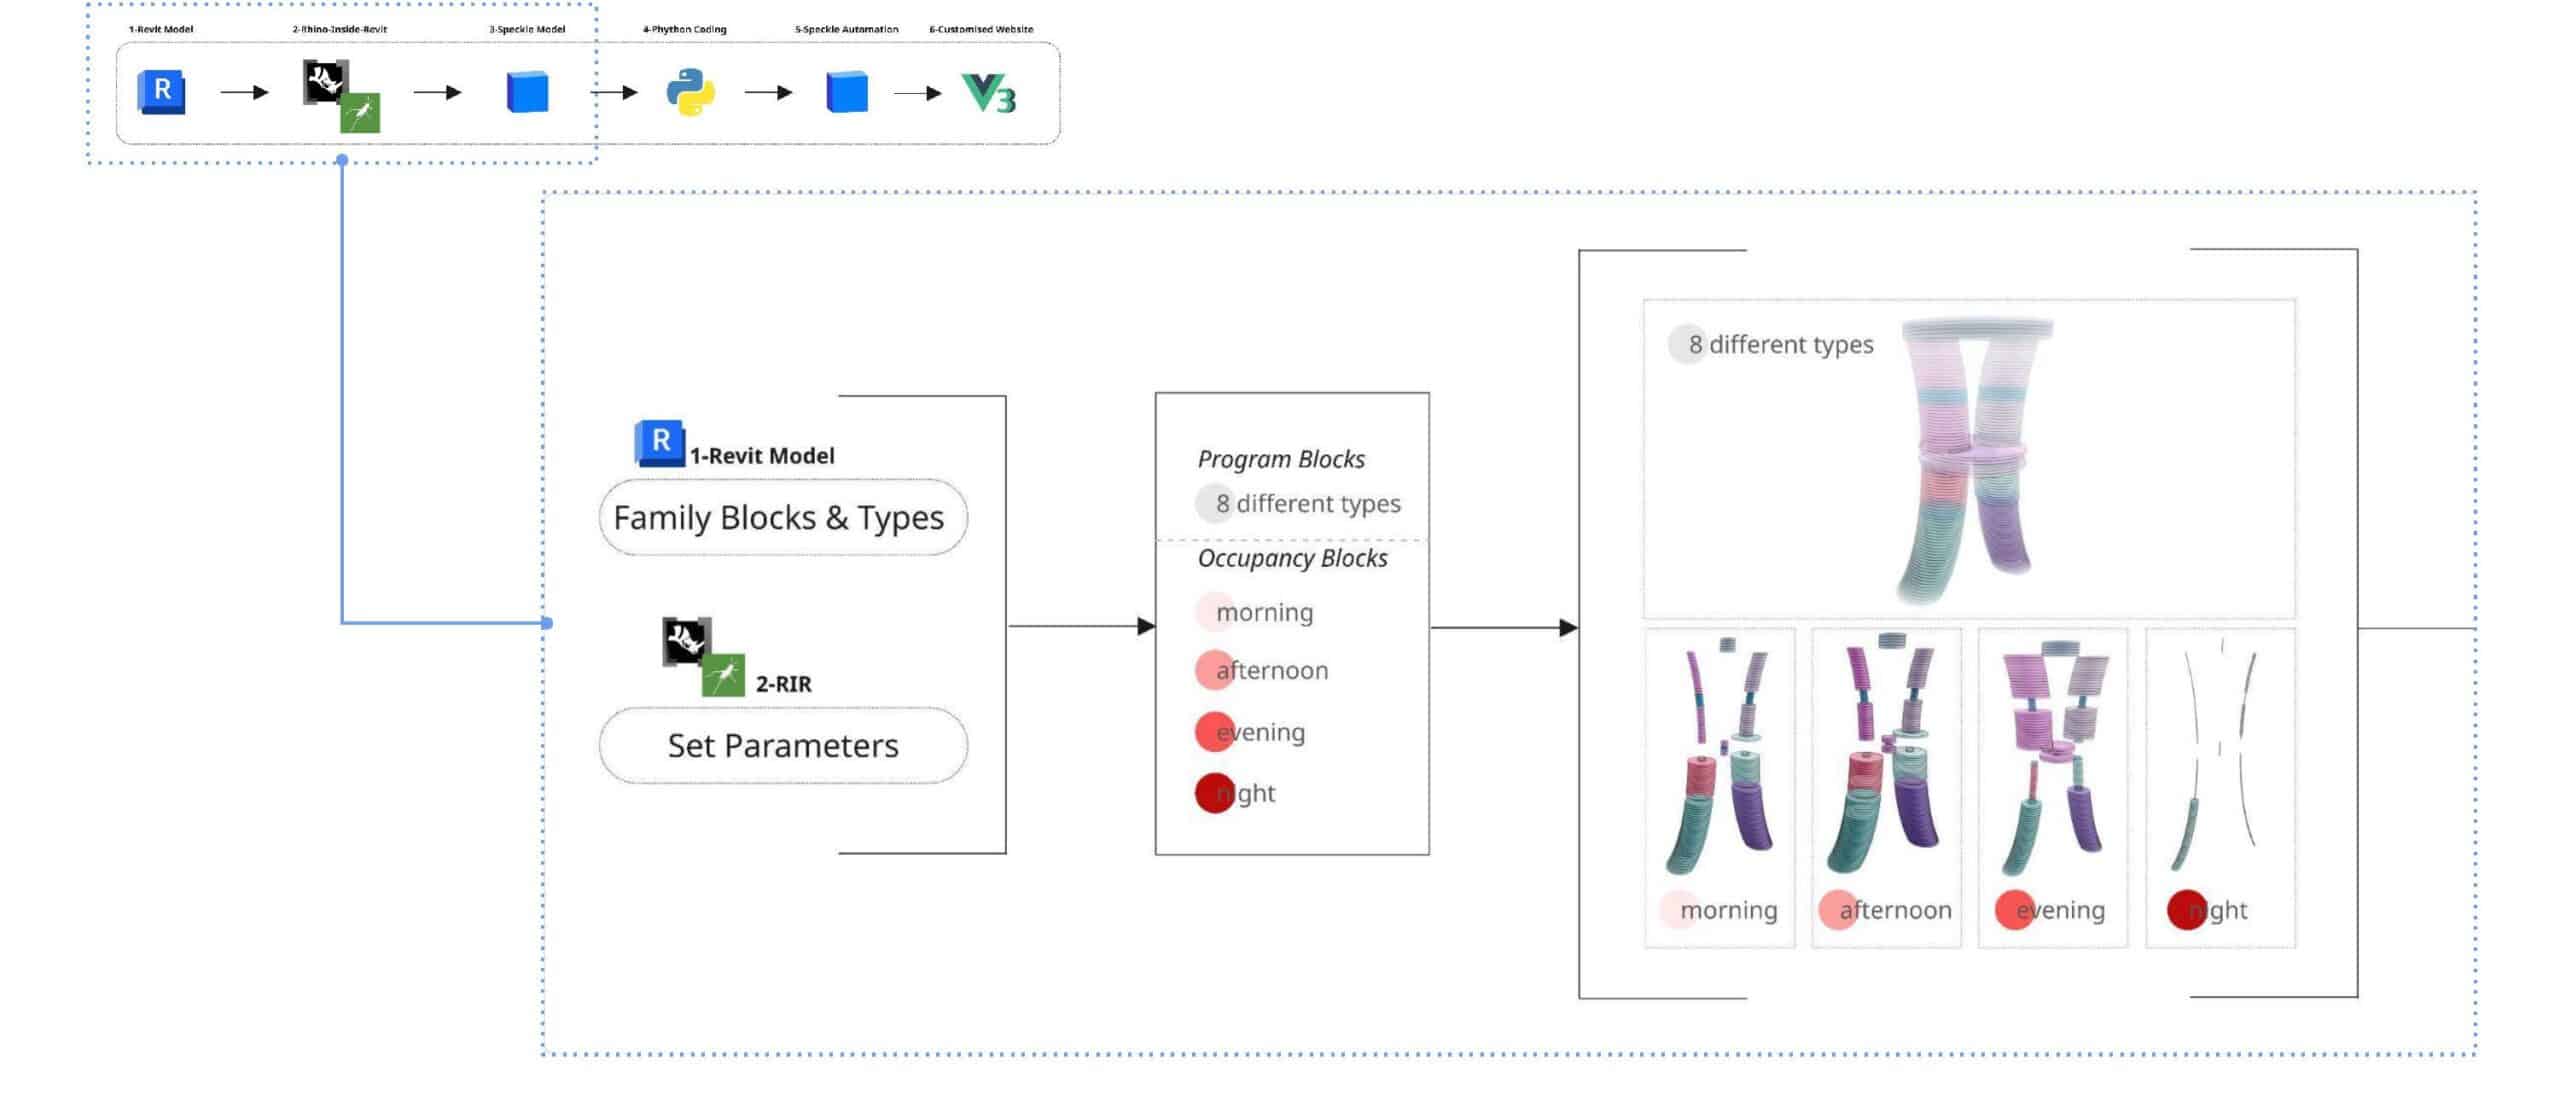The height and width of the screenshot is (1096, 2560).
Task: Click the Program Blocks heading
Action: (1281, 459)
